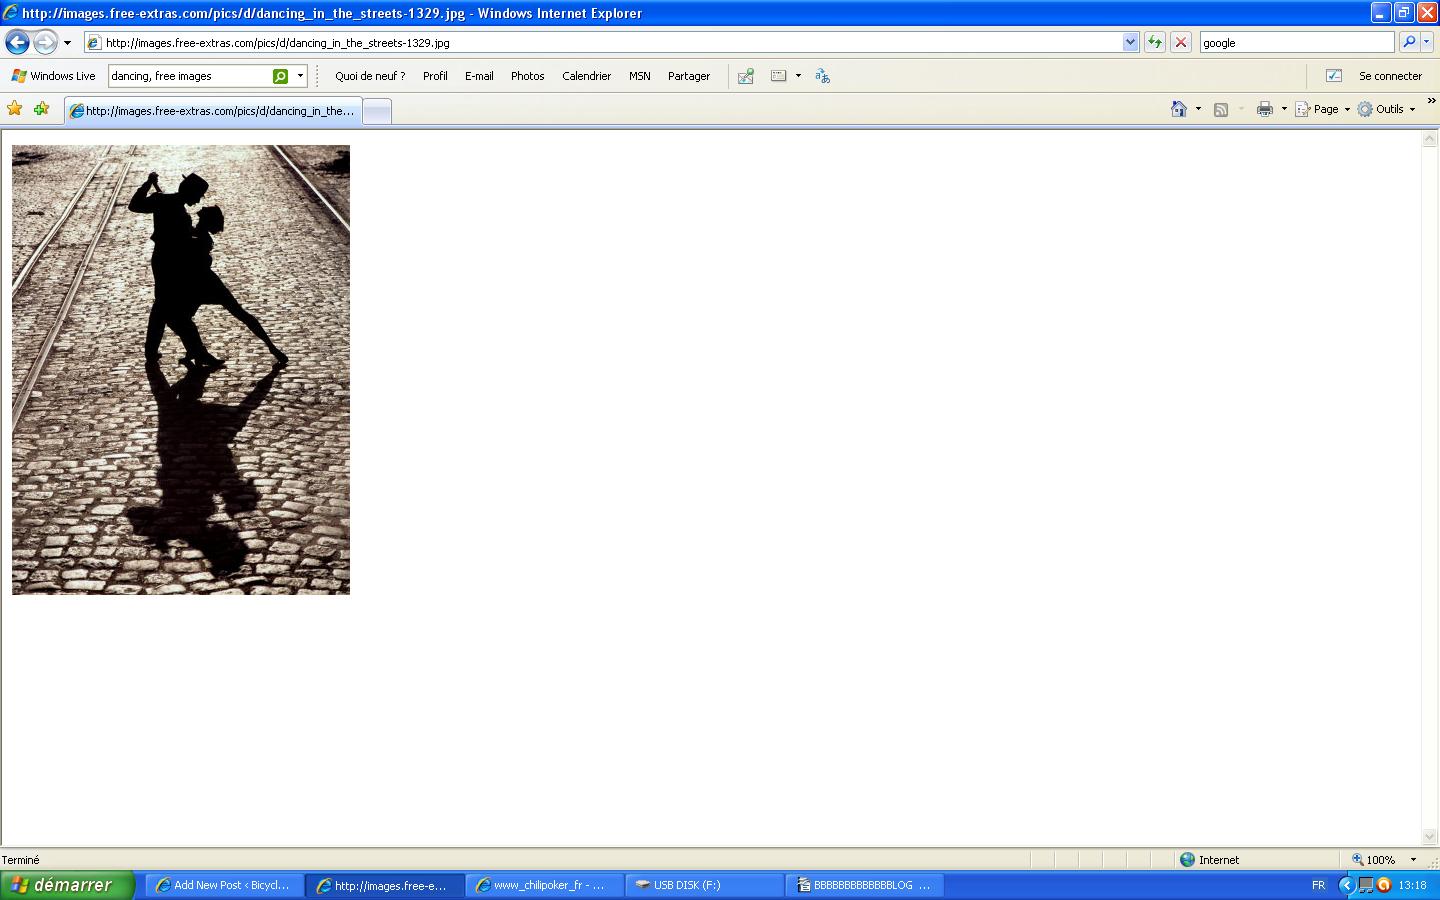This screenshot has height=900, width=1440.
Task: Open the Outils menu
Action: 1387,109
